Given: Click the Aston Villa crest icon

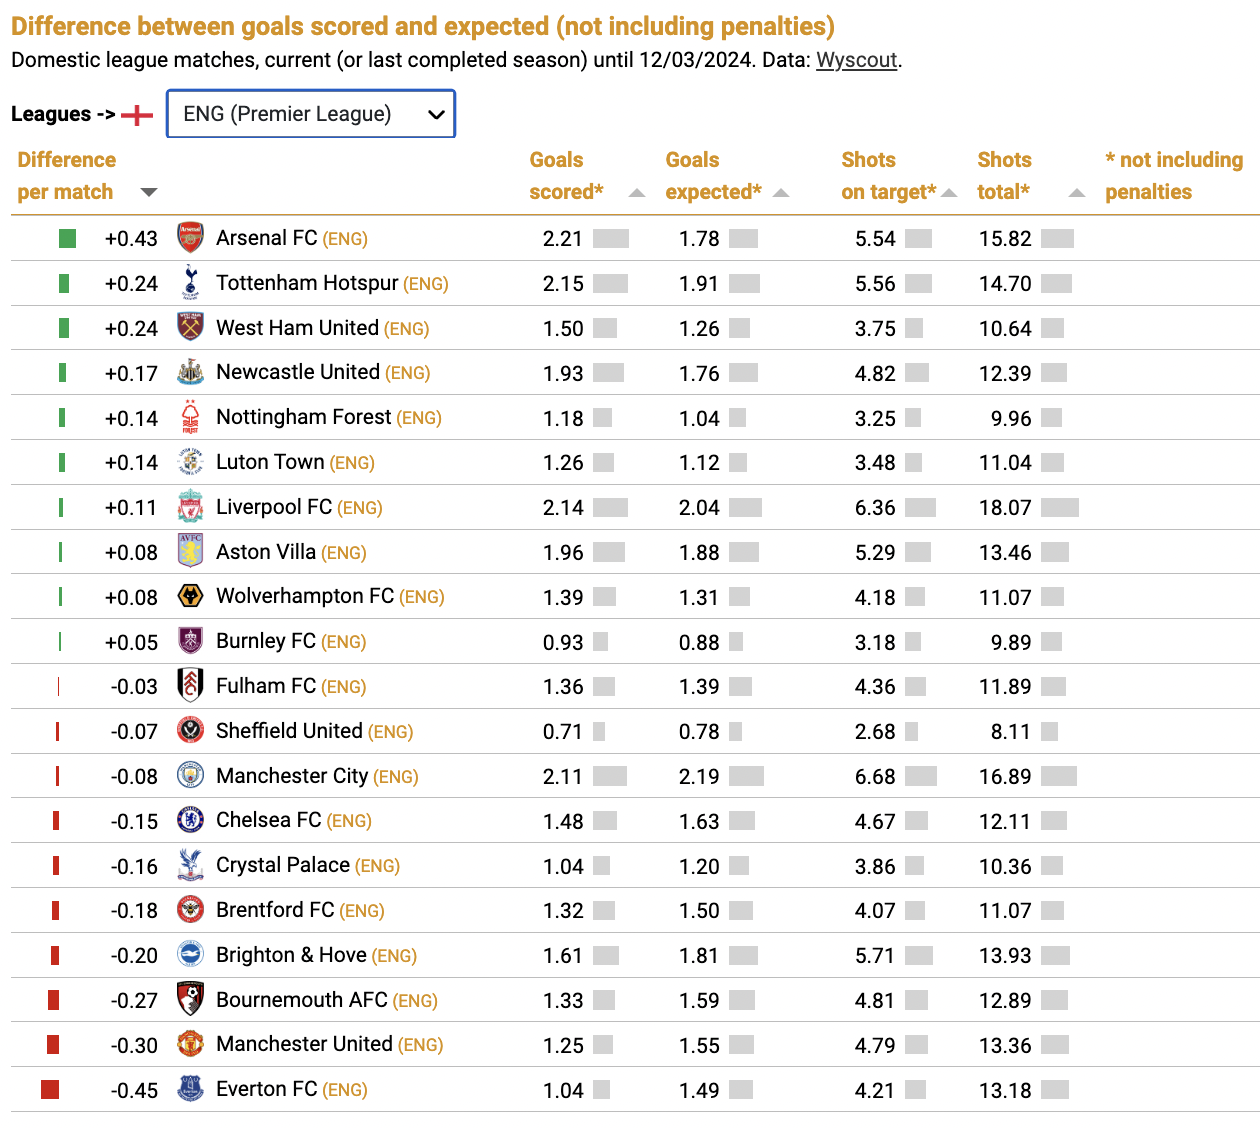Looking at the screenshot, I should [x=190, y=552].
